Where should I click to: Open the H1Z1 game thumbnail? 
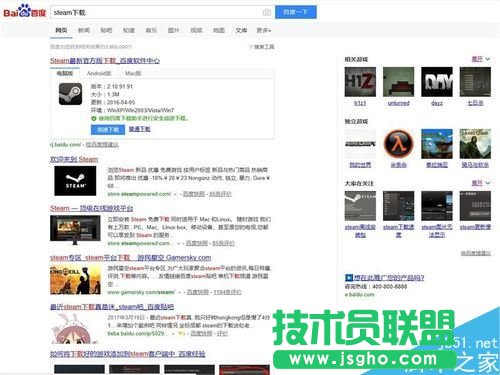(360, 82)
